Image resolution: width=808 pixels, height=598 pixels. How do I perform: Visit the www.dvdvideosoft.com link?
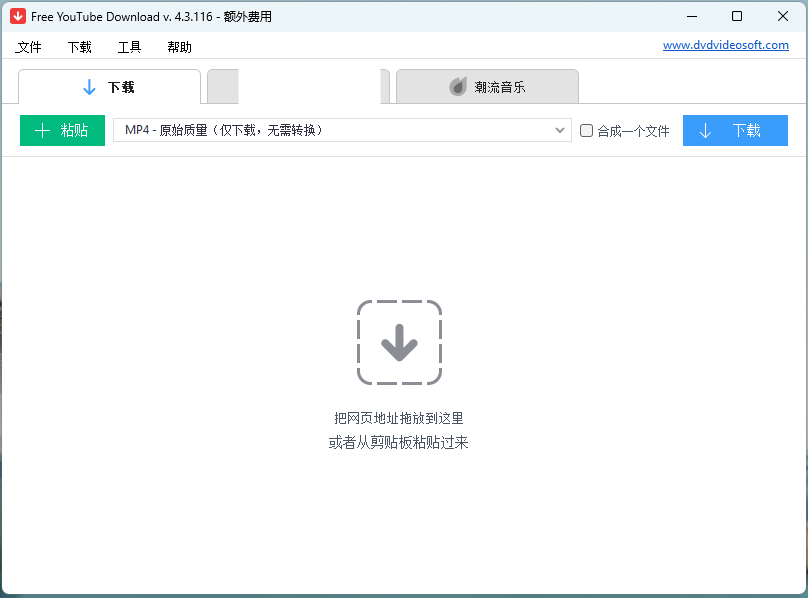[x=725, y=45]
